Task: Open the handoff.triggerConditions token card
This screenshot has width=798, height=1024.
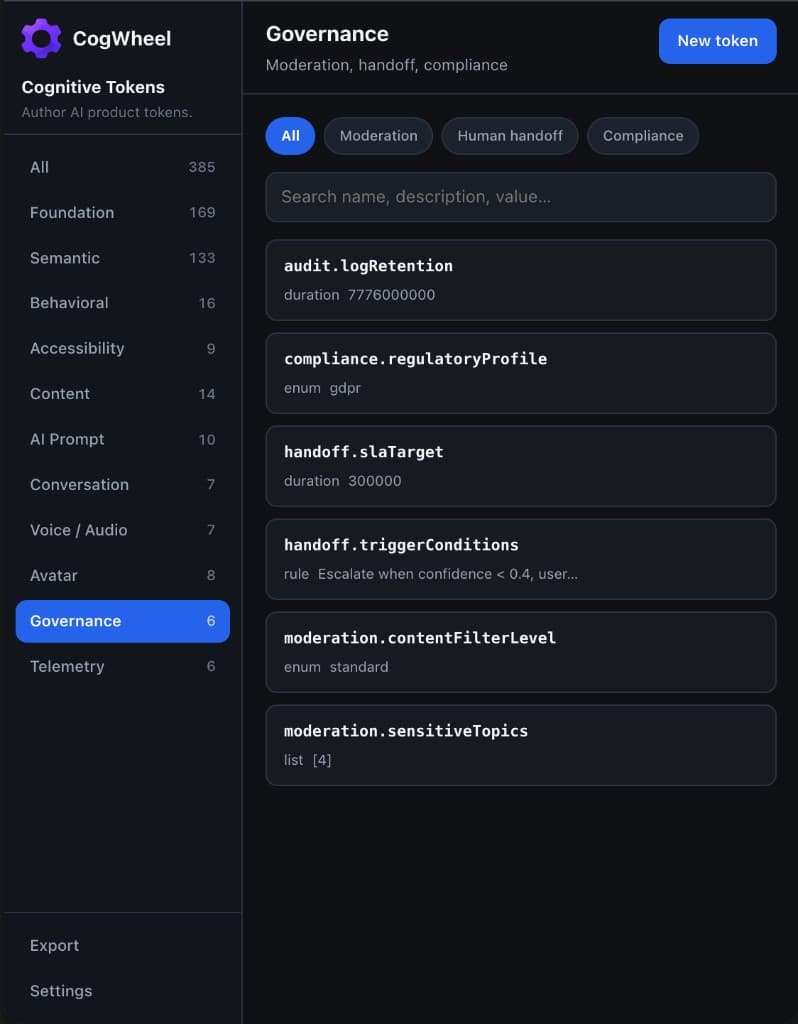Action: 520,560
